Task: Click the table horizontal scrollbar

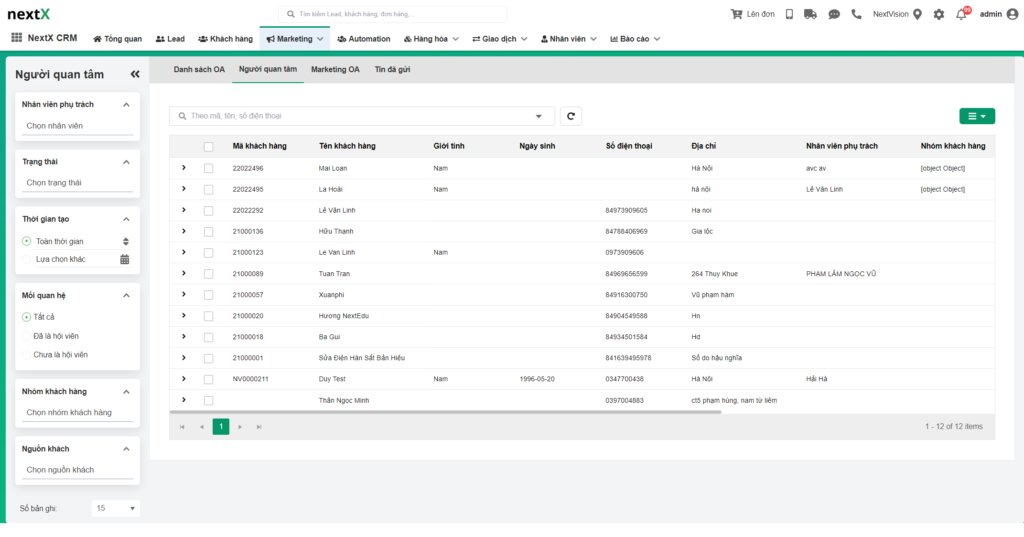Action: [450, 411]
